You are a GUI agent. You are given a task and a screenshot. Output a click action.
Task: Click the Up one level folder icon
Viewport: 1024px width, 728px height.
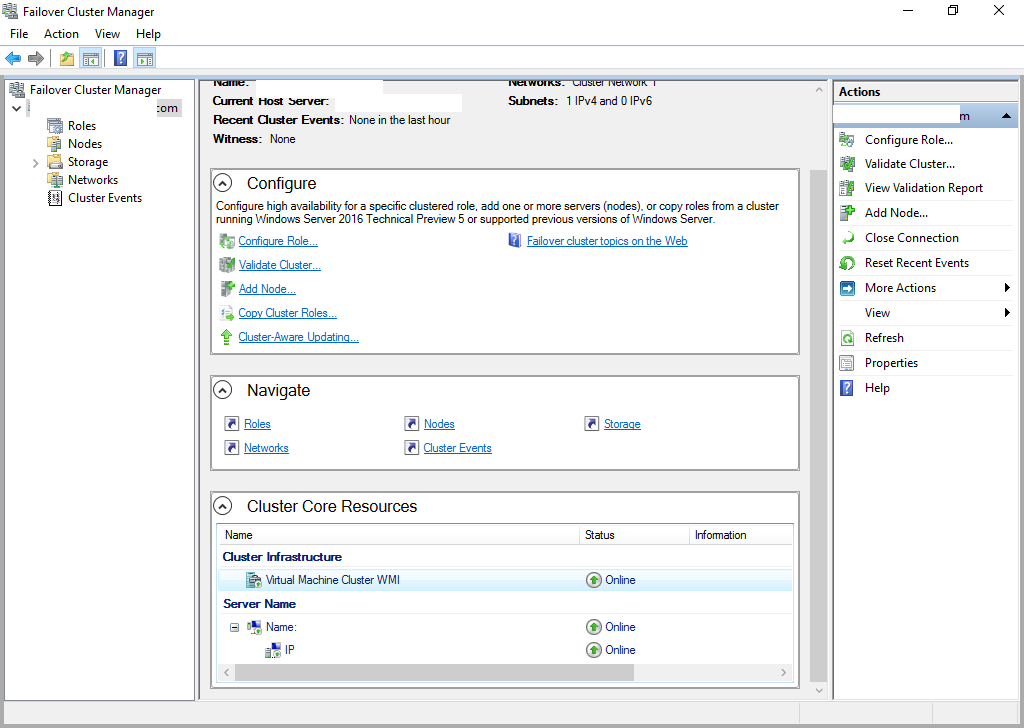coord(67,59)
